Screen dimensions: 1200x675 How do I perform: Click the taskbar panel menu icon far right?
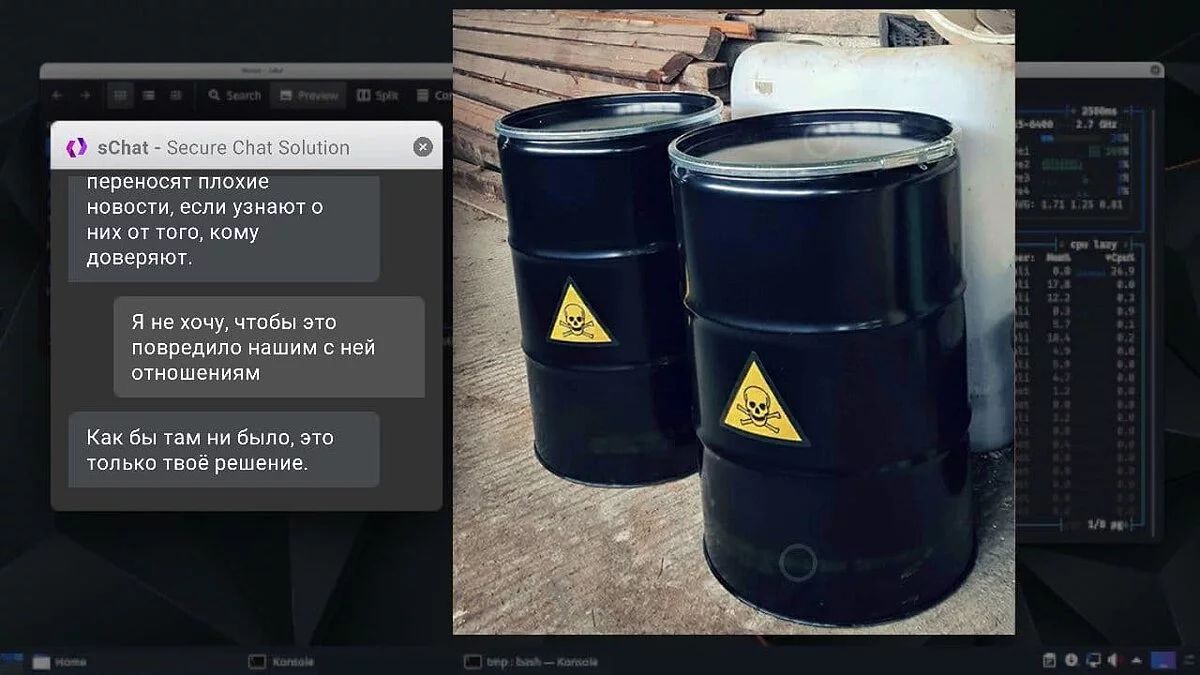click(1189, 660)
